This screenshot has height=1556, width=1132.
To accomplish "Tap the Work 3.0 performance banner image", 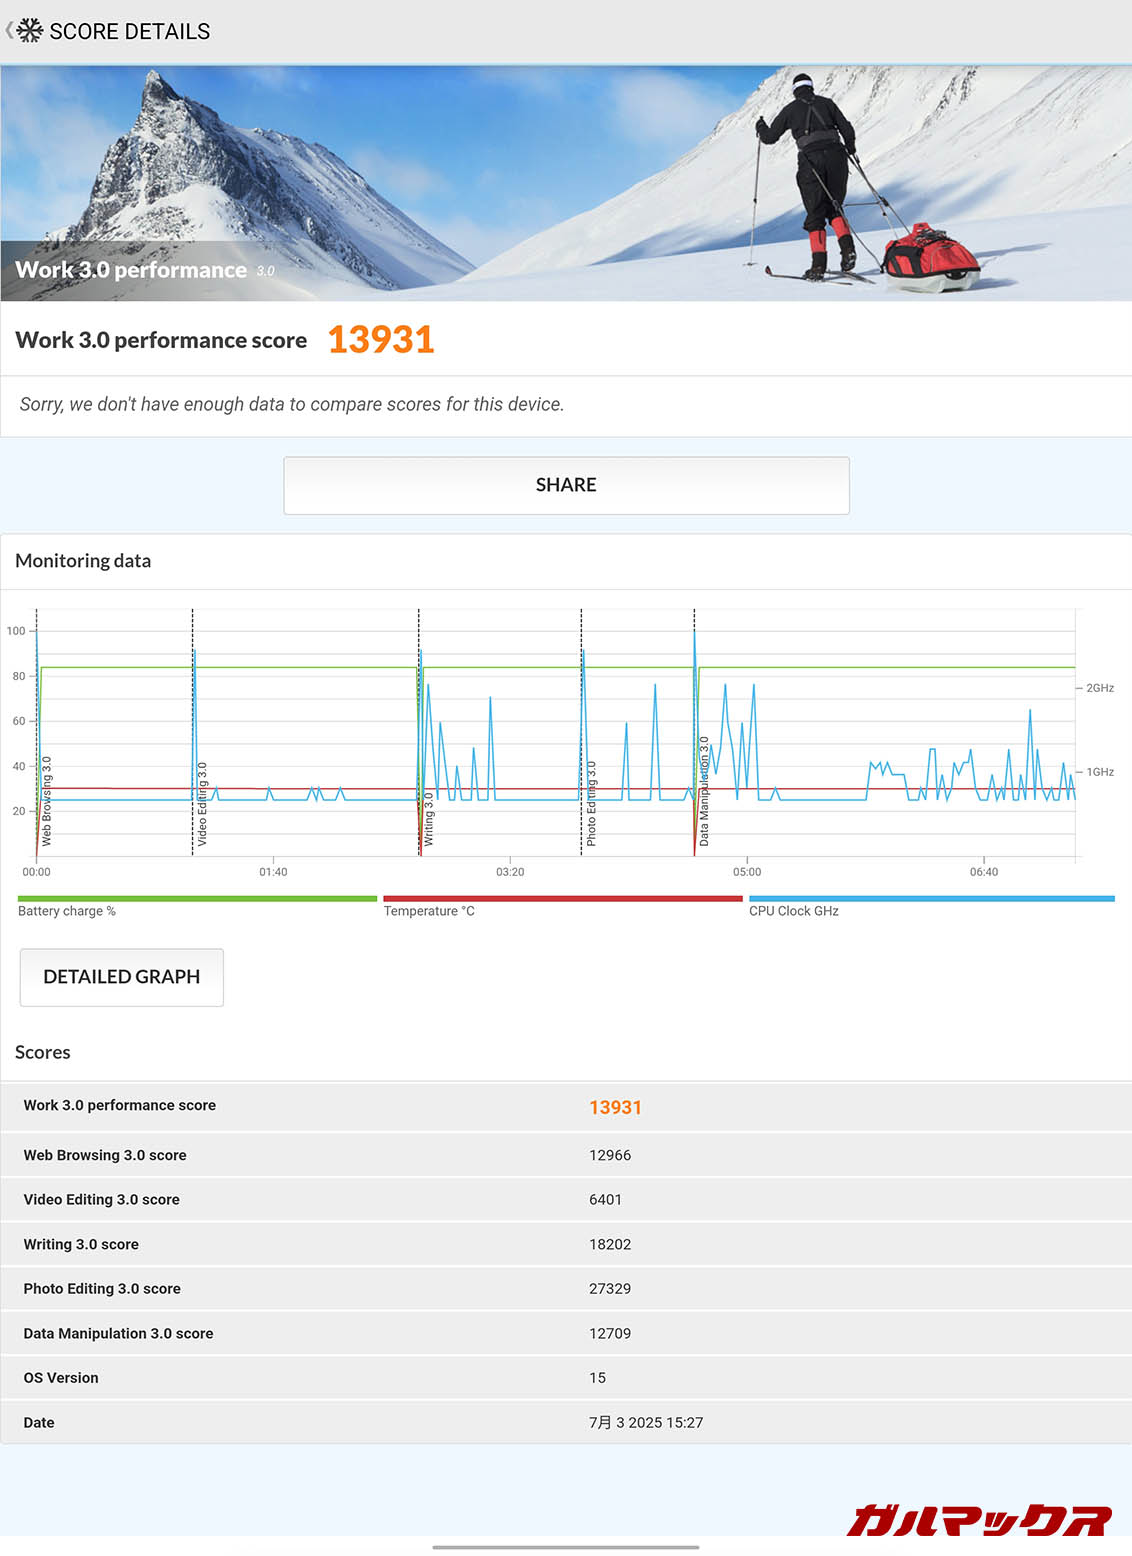I will (566, 184).
